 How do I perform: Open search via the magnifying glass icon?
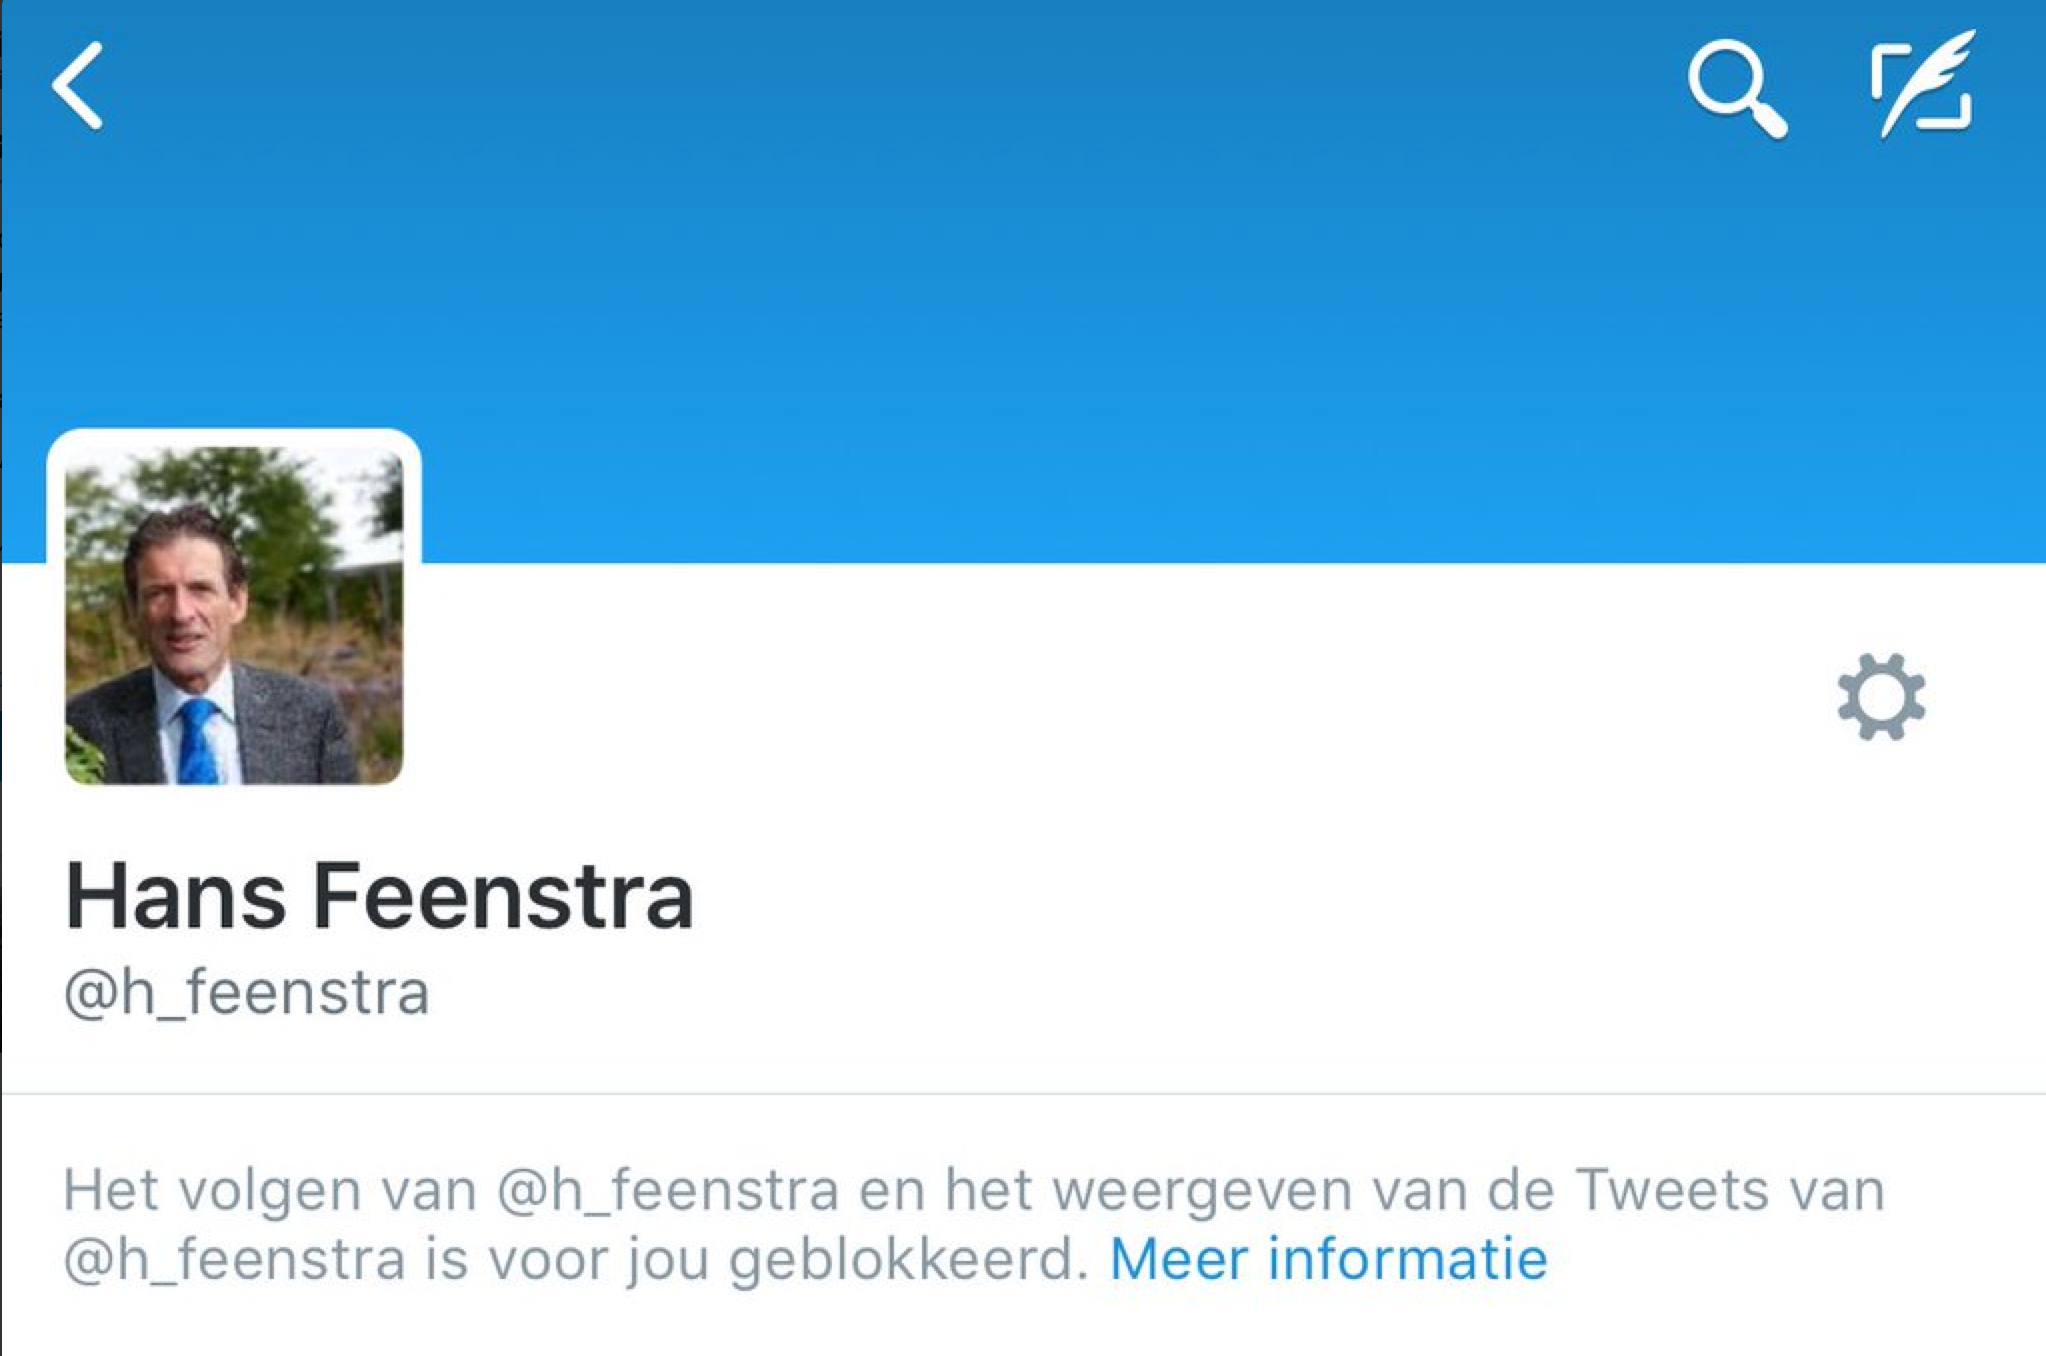[1737, 88]
